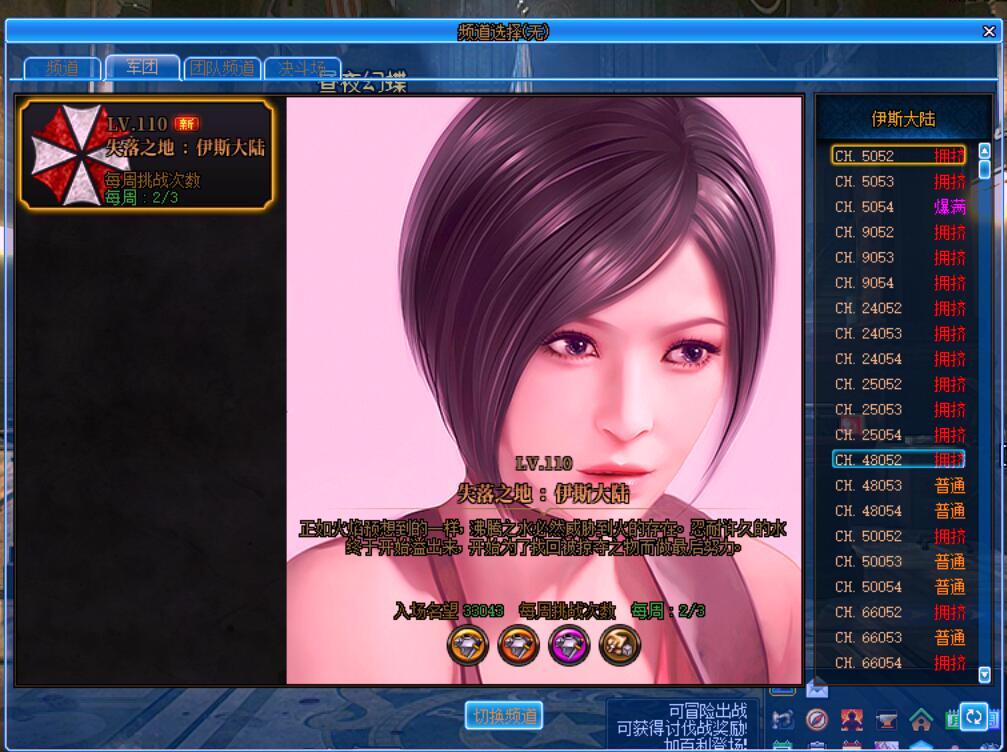Select channel CH. 25053
The height and width of the screenshot is (752, 1007).
[898, 410]
